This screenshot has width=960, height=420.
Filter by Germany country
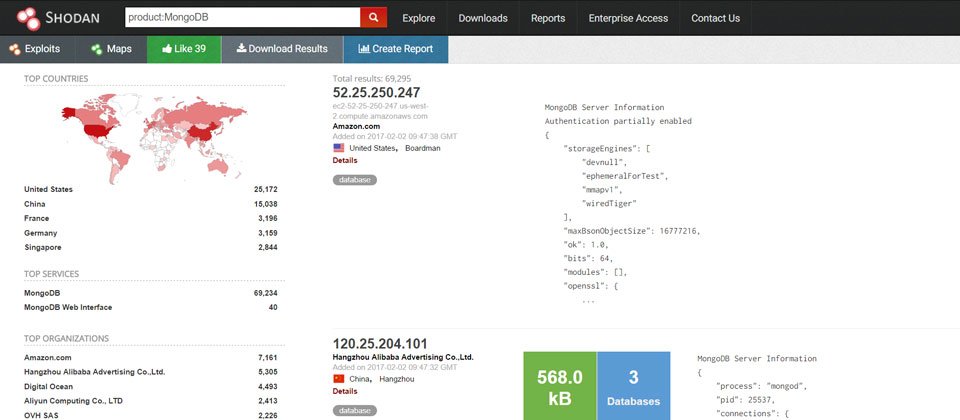click(40, 233)
